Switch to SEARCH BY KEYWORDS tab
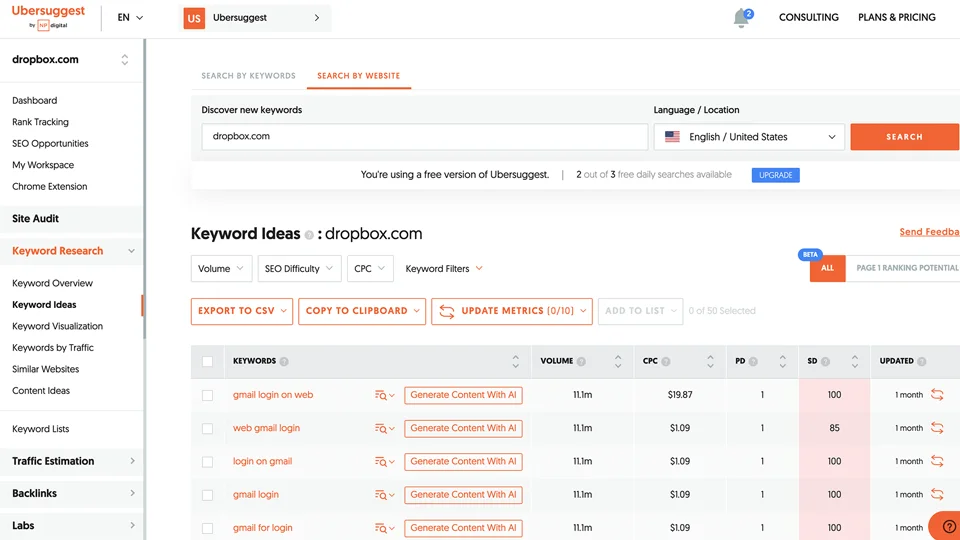 coord(249,76)
